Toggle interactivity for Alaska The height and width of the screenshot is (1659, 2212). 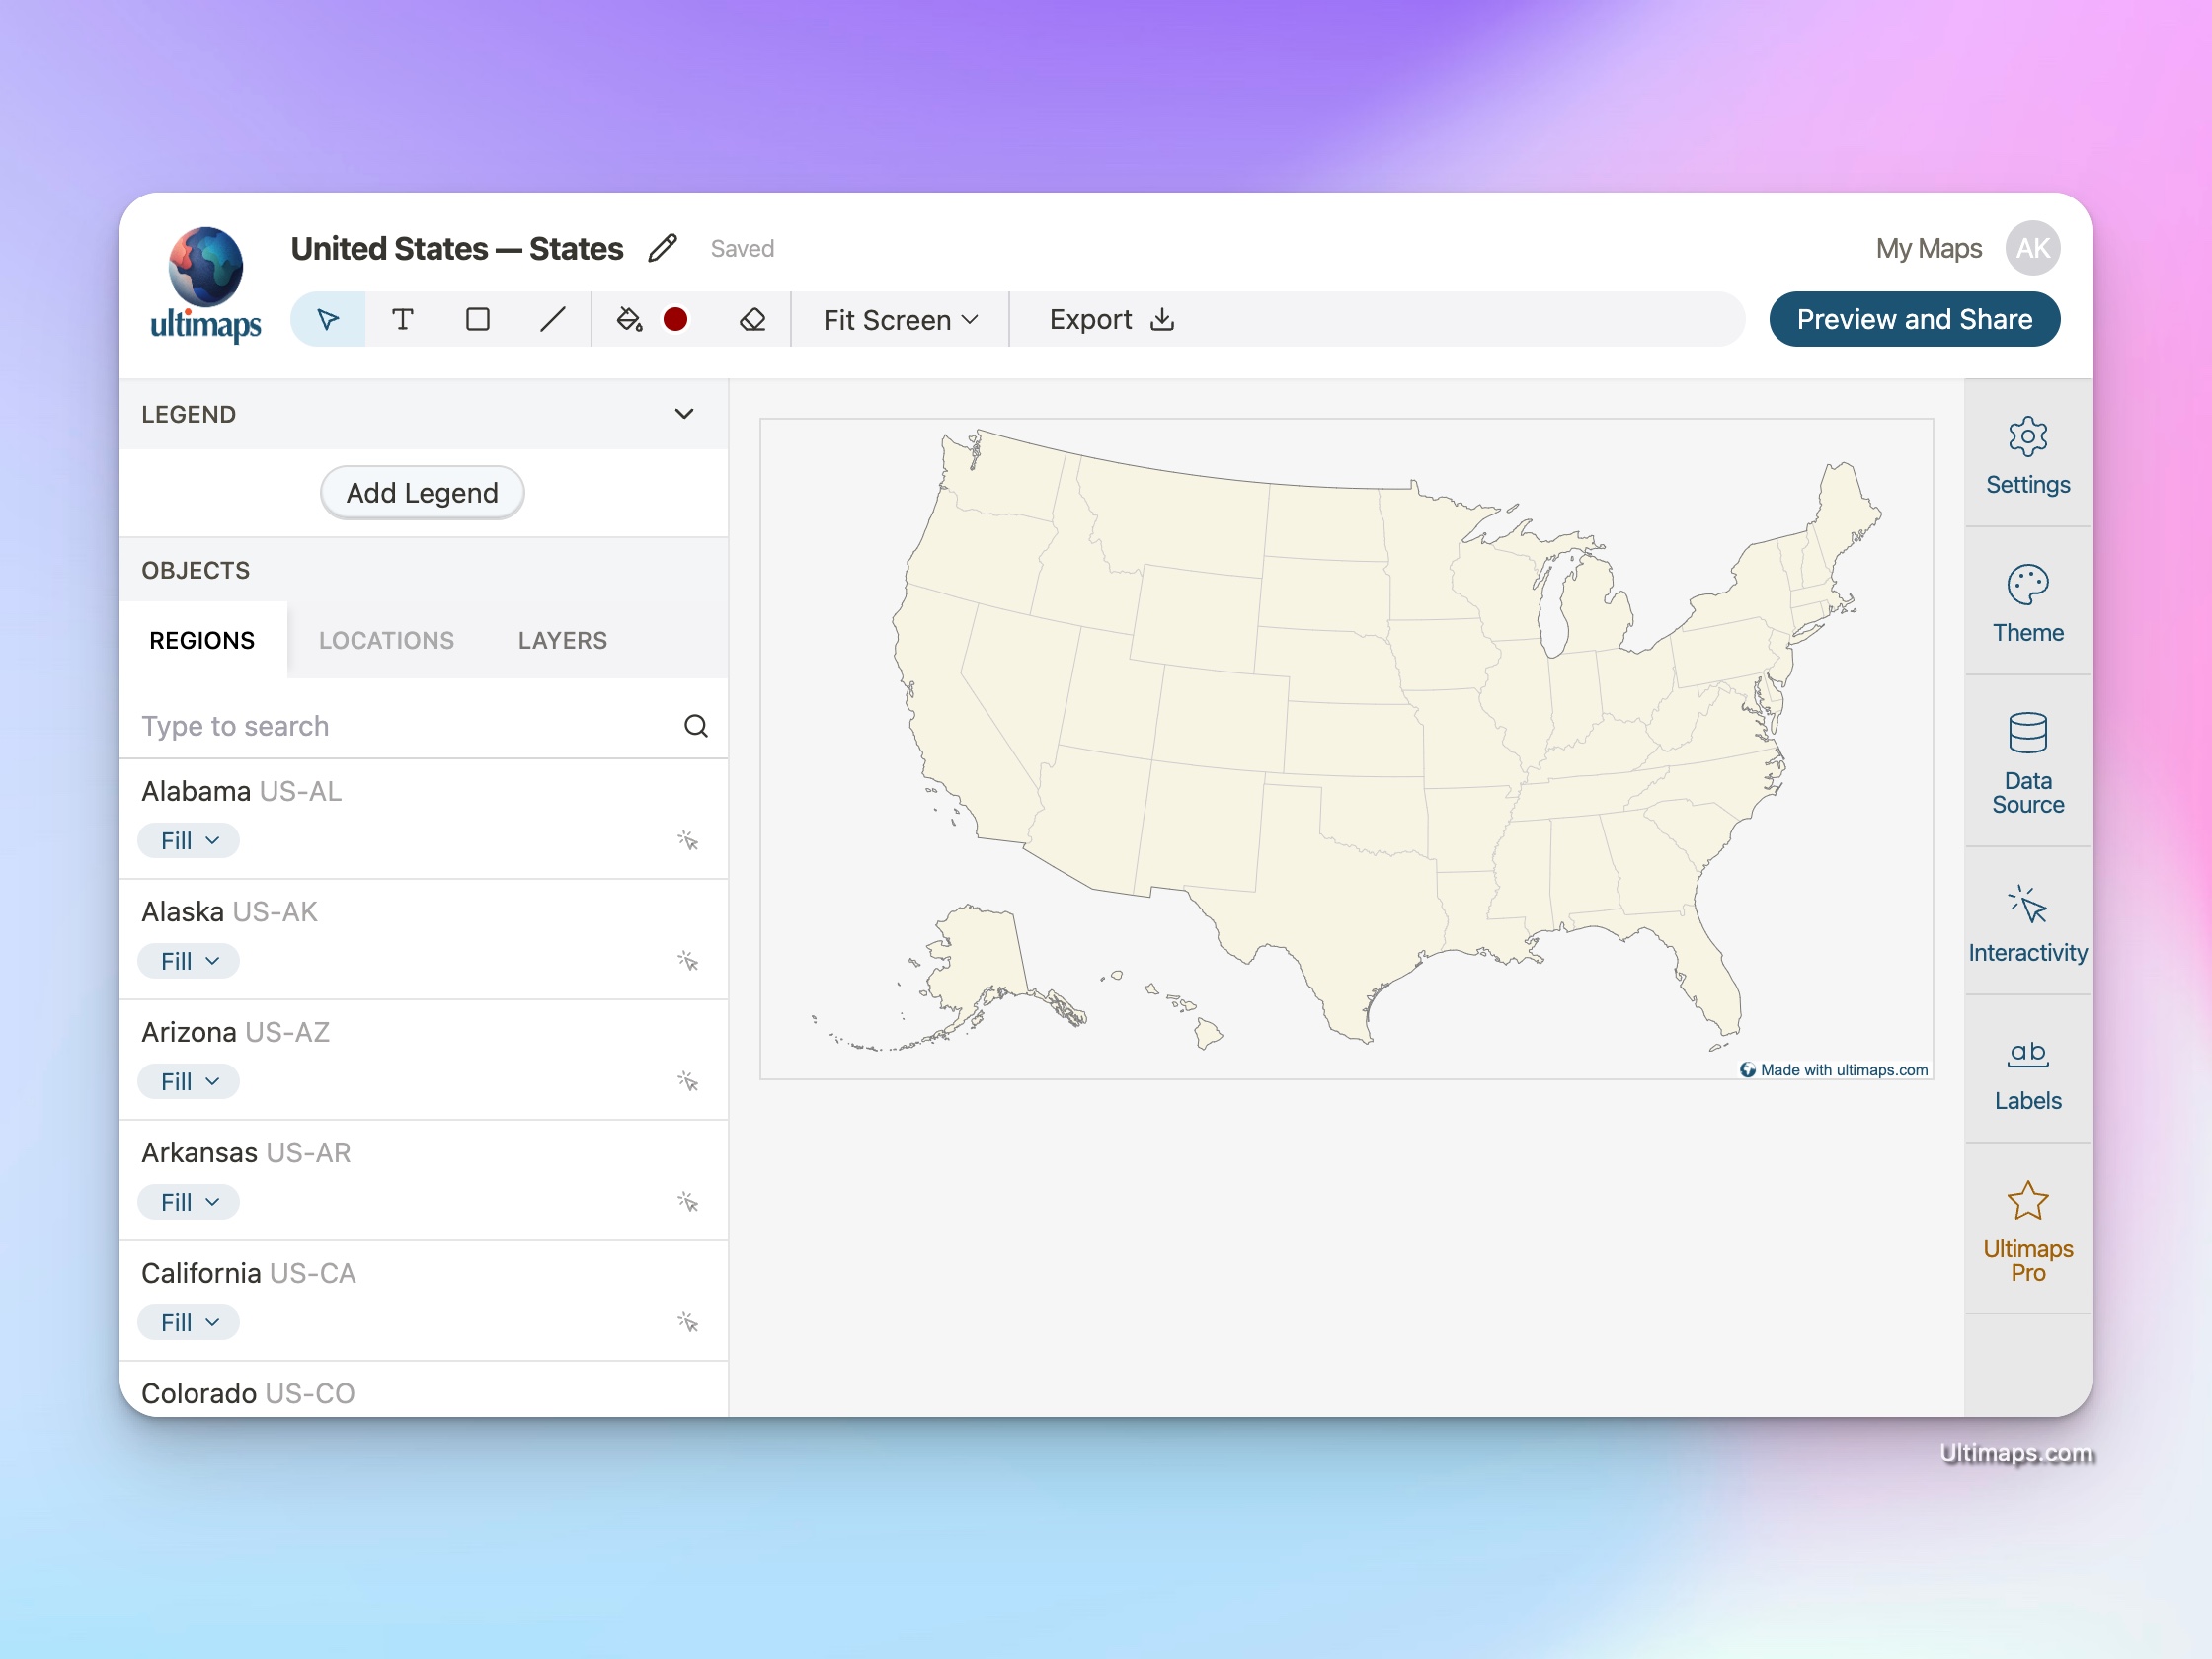point(689,961)
